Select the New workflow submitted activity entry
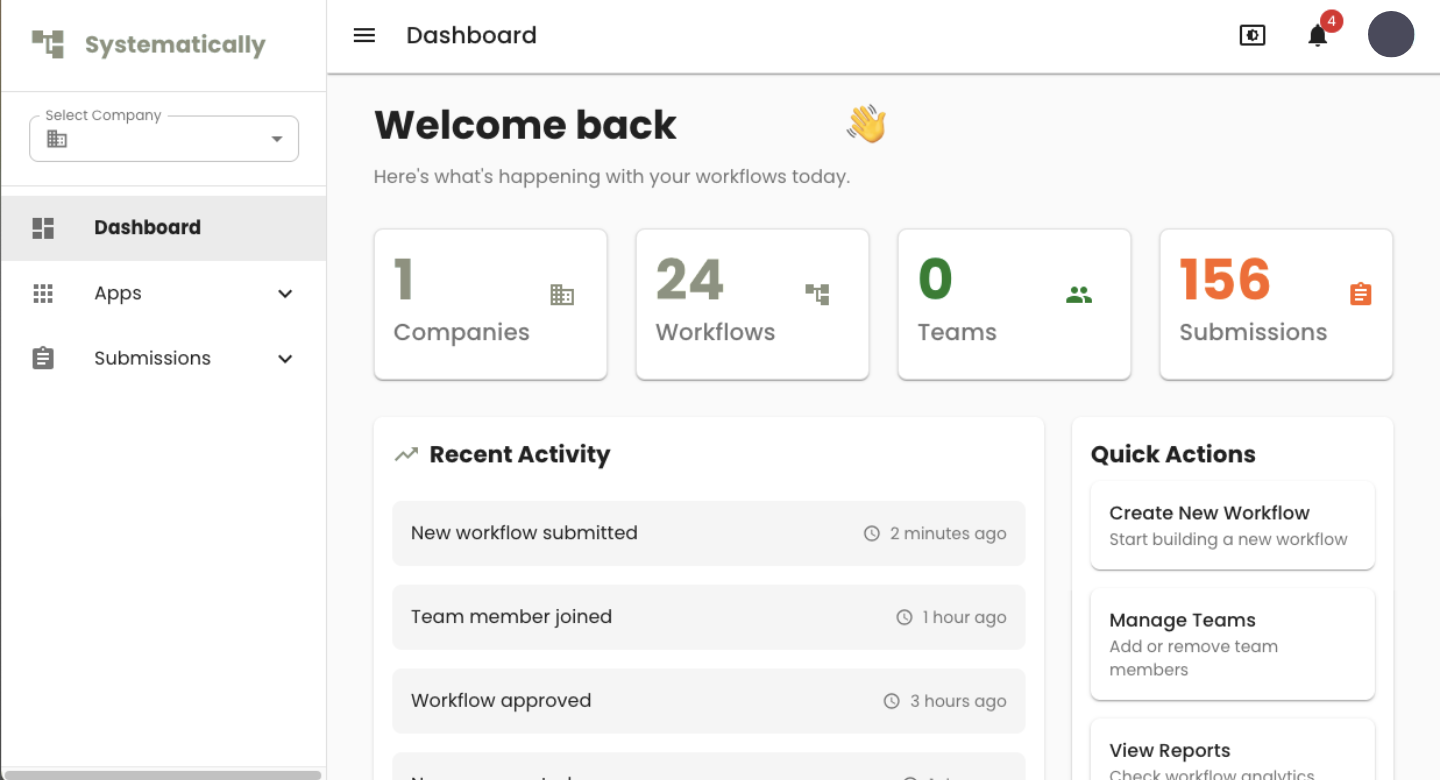 708,533
